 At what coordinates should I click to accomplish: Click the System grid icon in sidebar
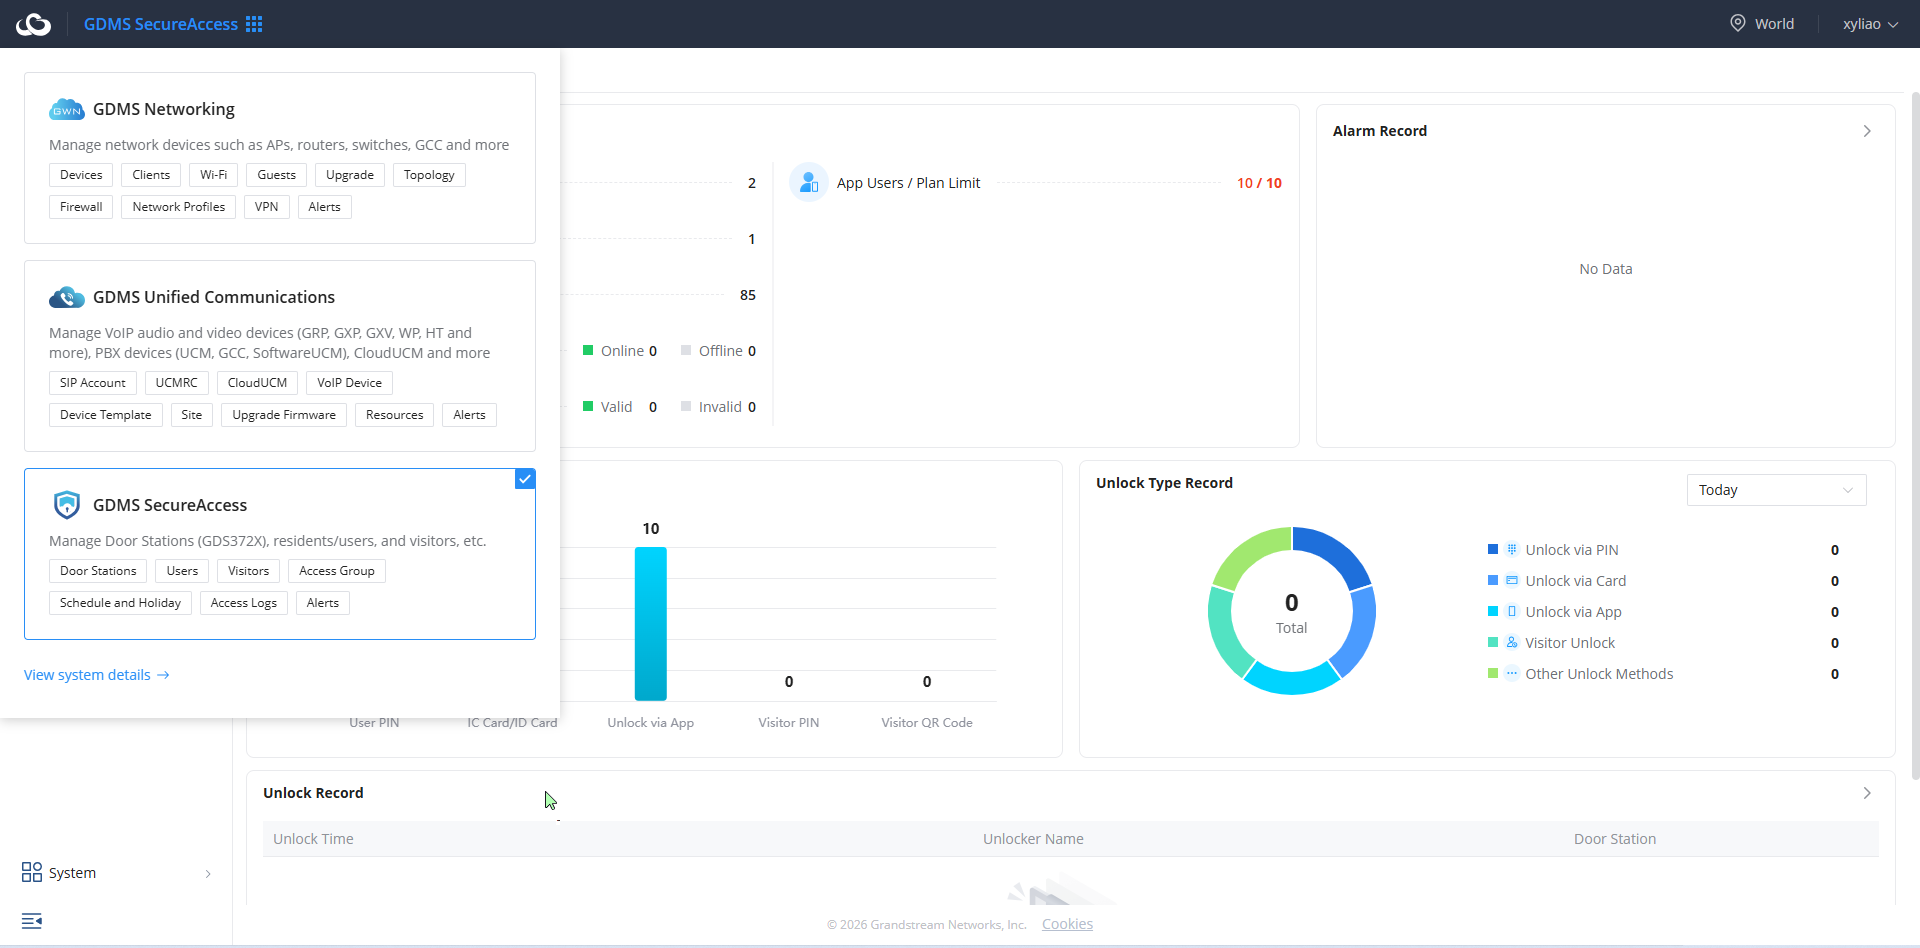pyautogui.click(x=32, y=872)
